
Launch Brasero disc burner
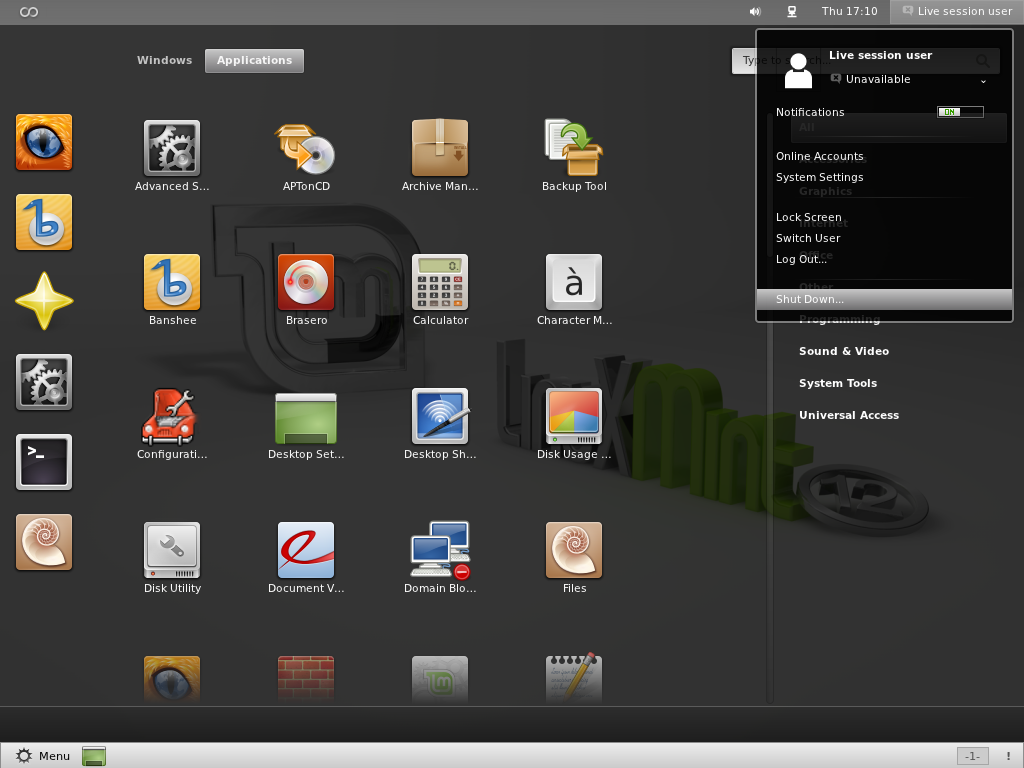click(x=306, y=282)
